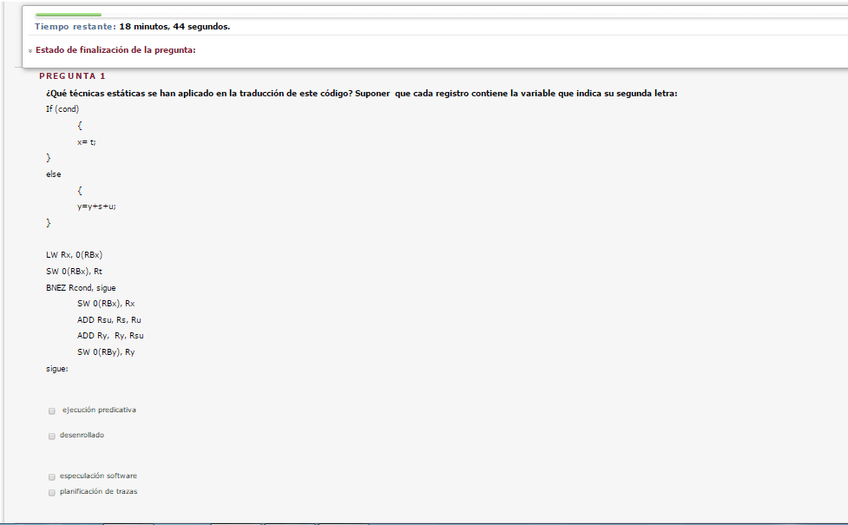Click 'Tiempo restante' label

(75, 26)
